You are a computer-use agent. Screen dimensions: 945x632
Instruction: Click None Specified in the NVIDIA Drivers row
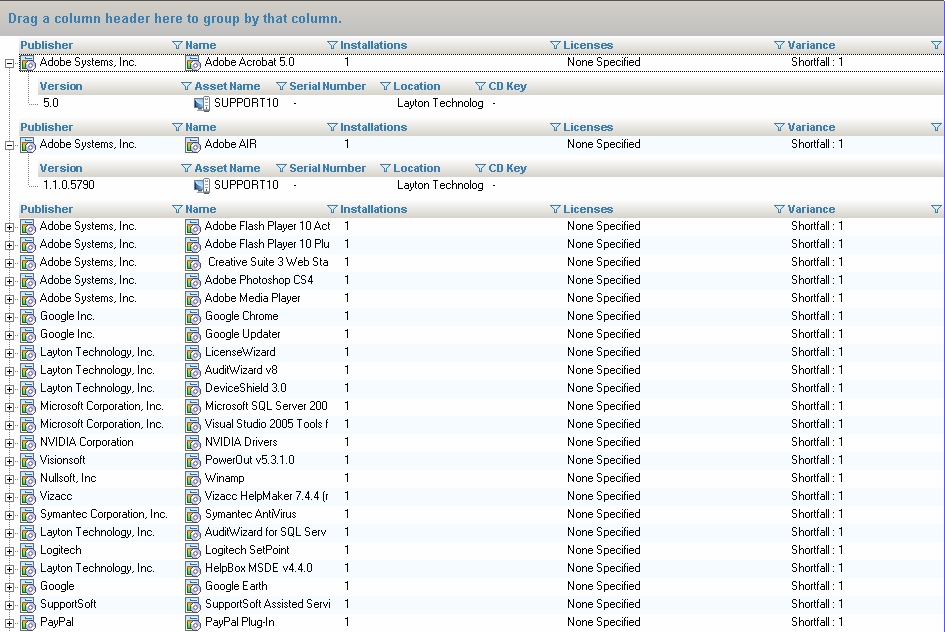point(603,442)
